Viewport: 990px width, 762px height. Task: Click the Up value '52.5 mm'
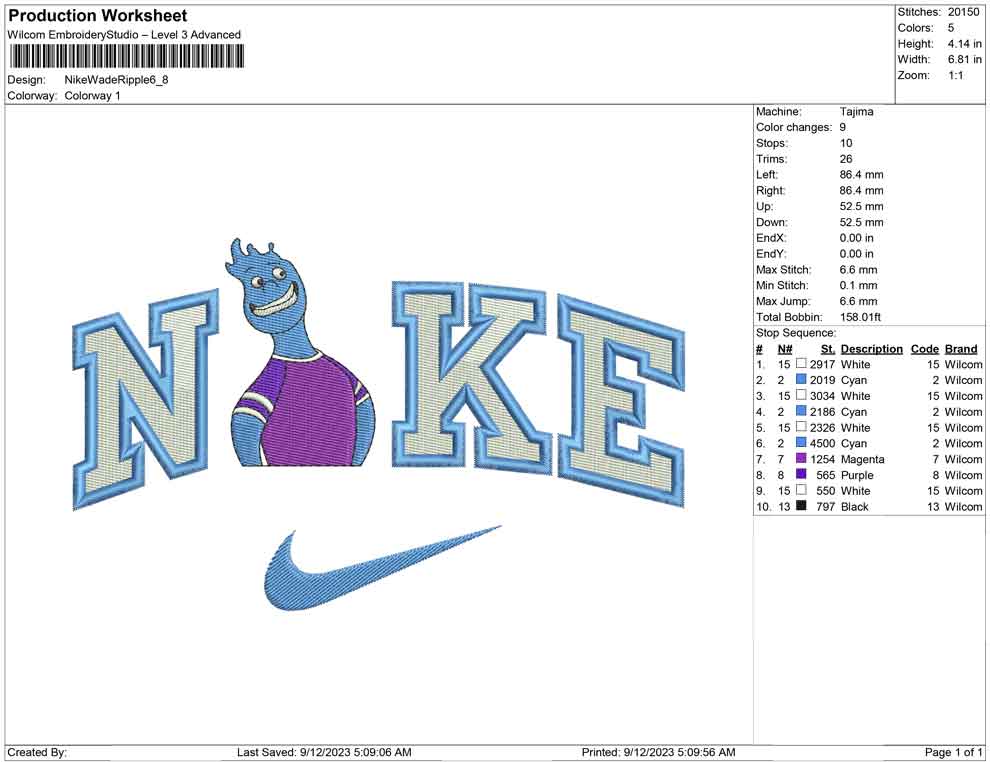pyautogui.click(x=862, y=206)
